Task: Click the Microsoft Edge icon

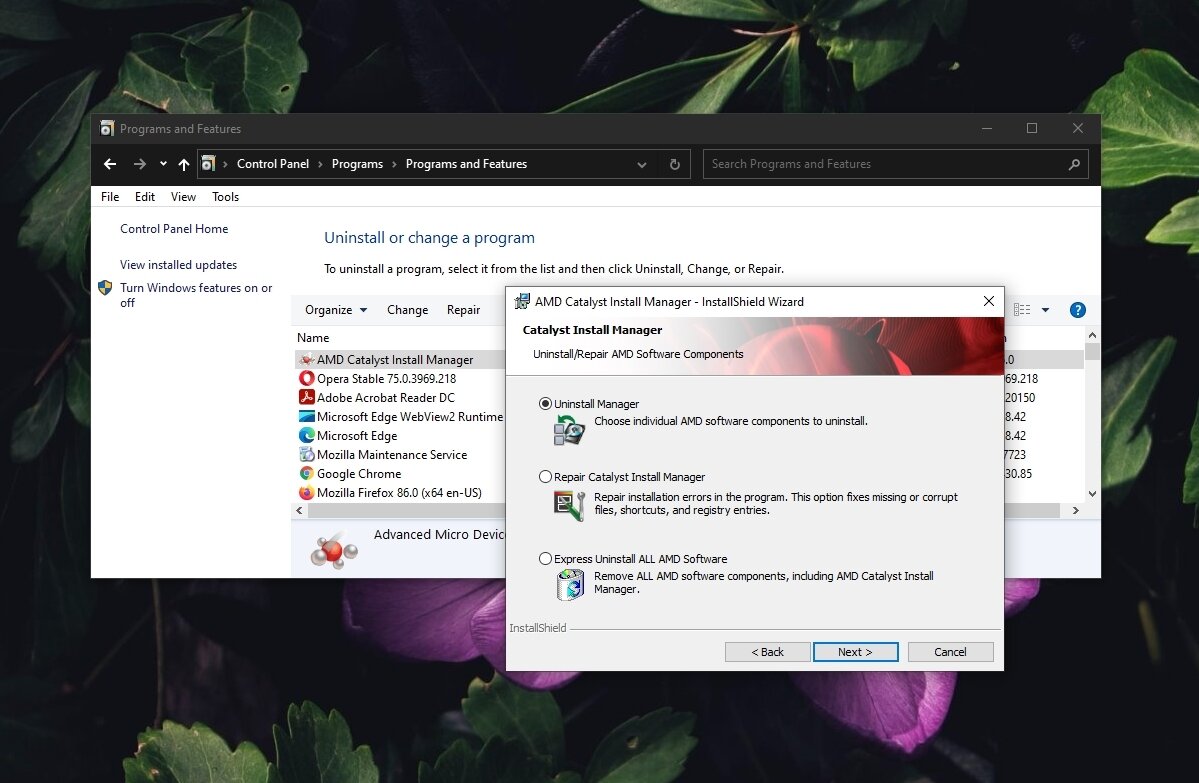Action: (x=306, y=435)
